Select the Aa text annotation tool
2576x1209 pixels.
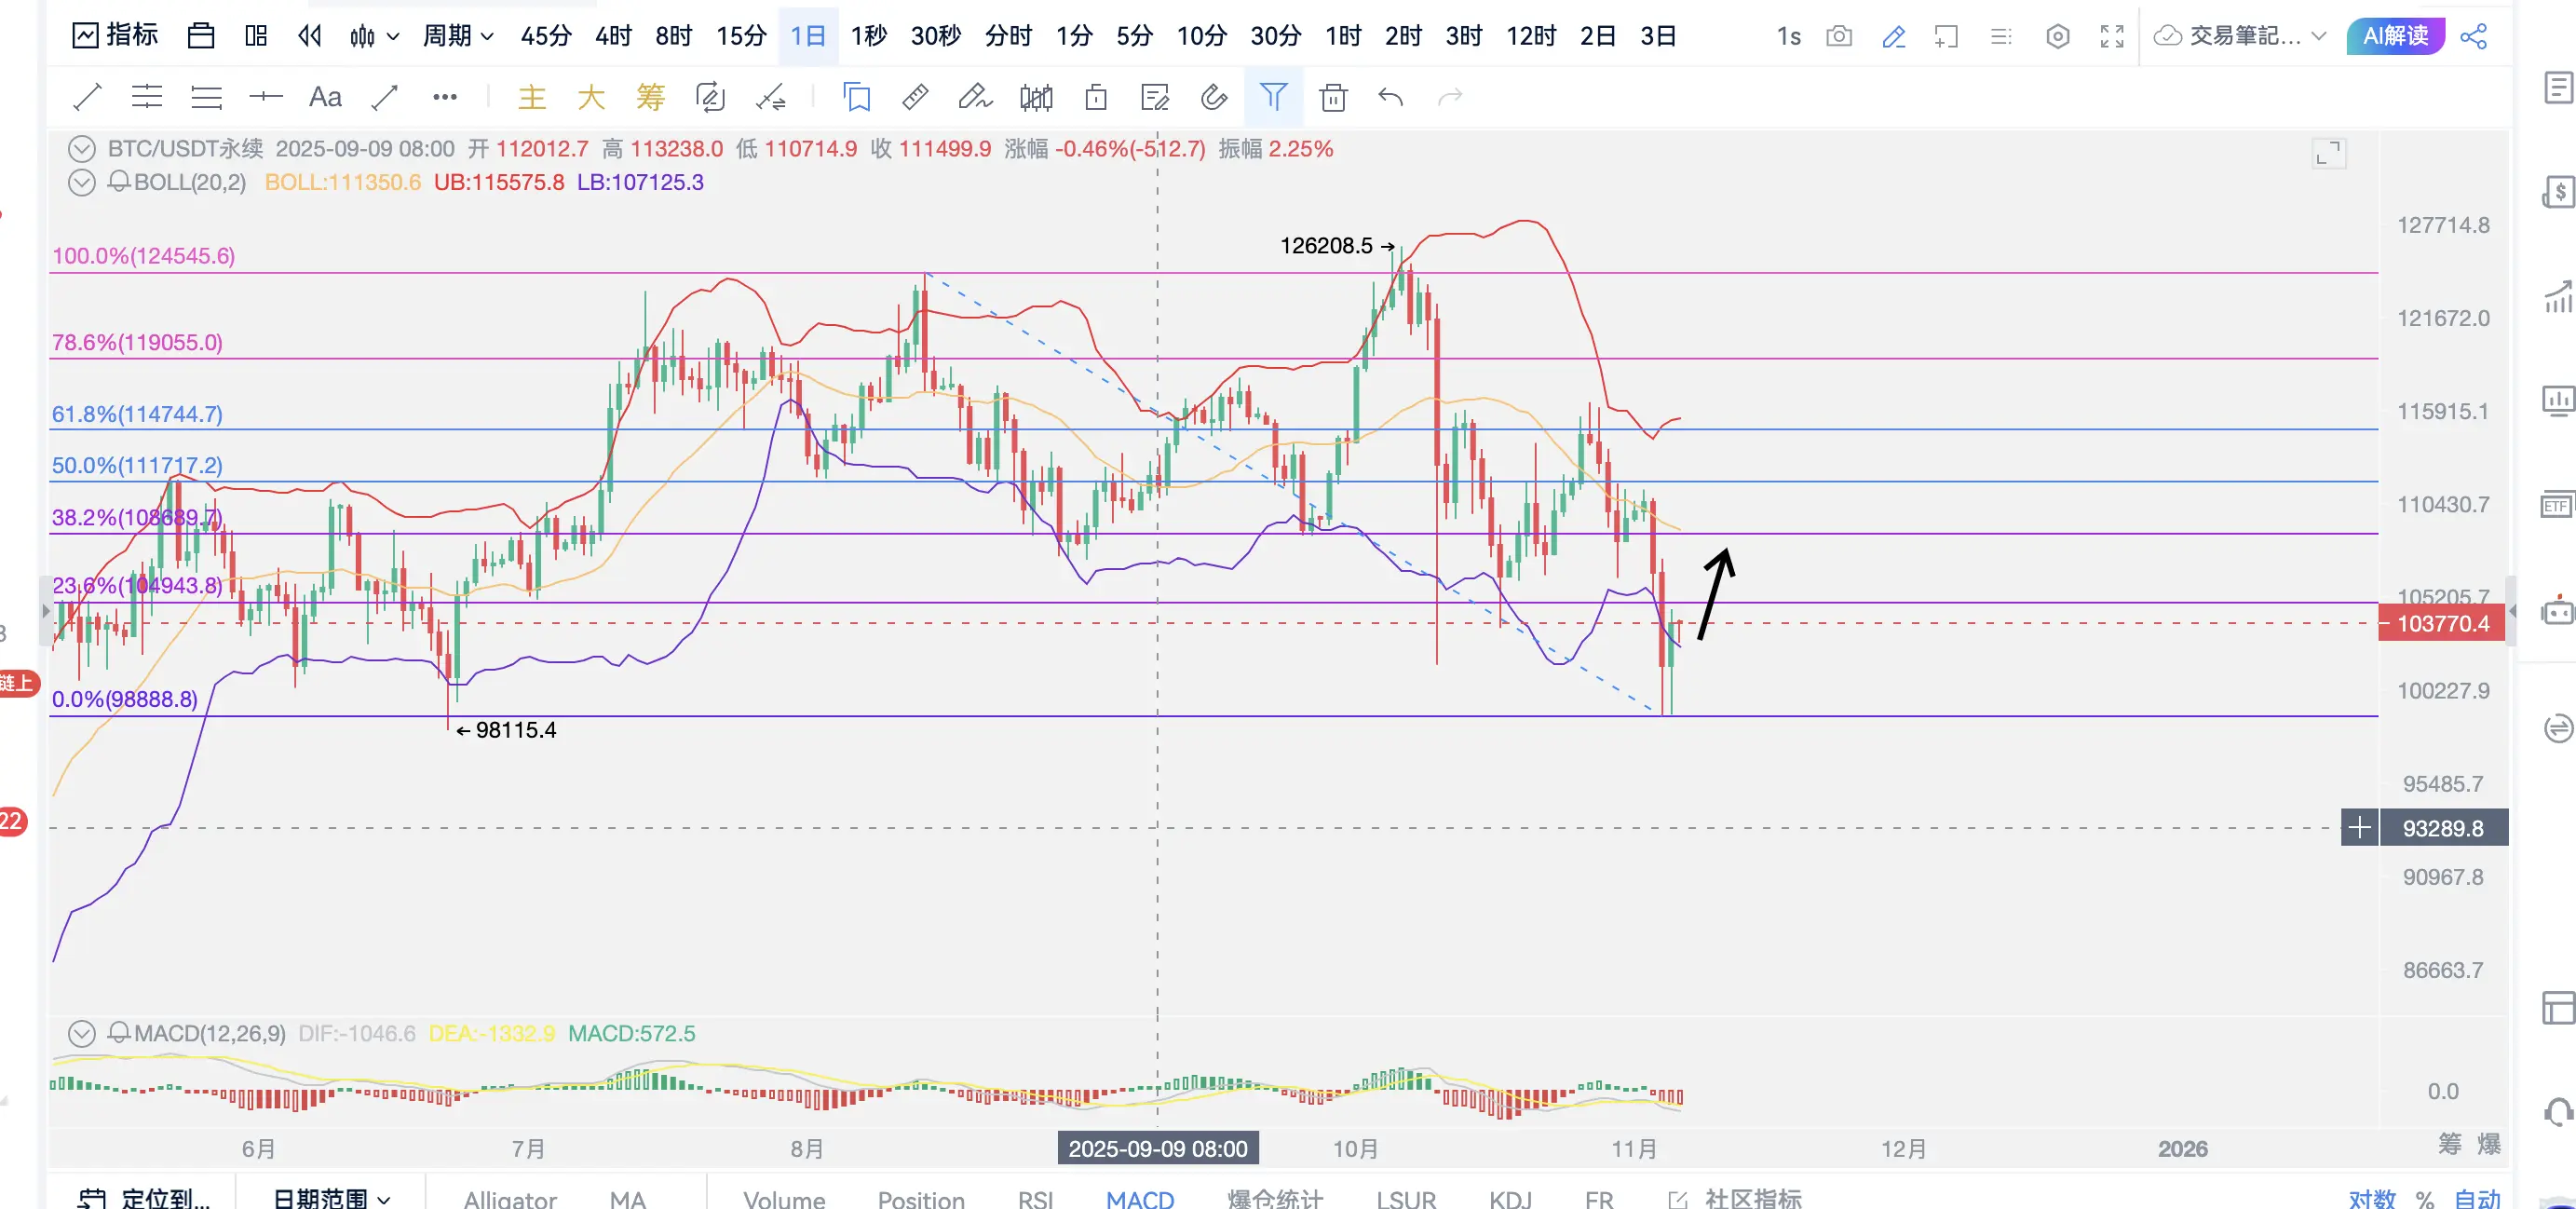325,97
